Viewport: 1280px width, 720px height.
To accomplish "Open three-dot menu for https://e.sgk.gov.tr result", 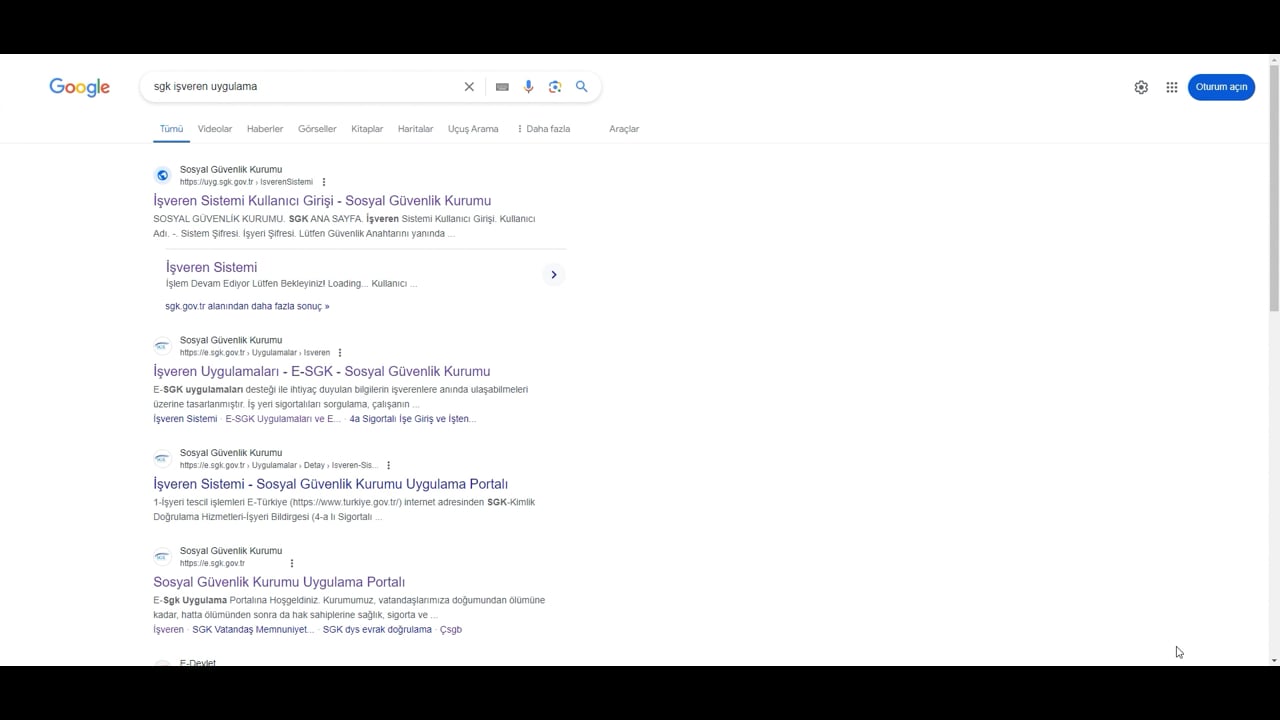I will (x=291, y=563).
